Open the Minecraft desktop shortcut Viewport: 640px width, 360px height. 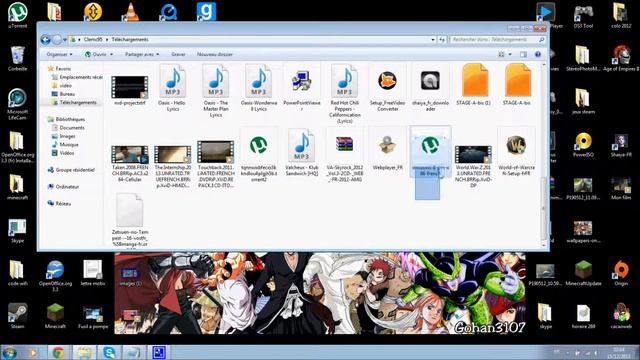55,316
